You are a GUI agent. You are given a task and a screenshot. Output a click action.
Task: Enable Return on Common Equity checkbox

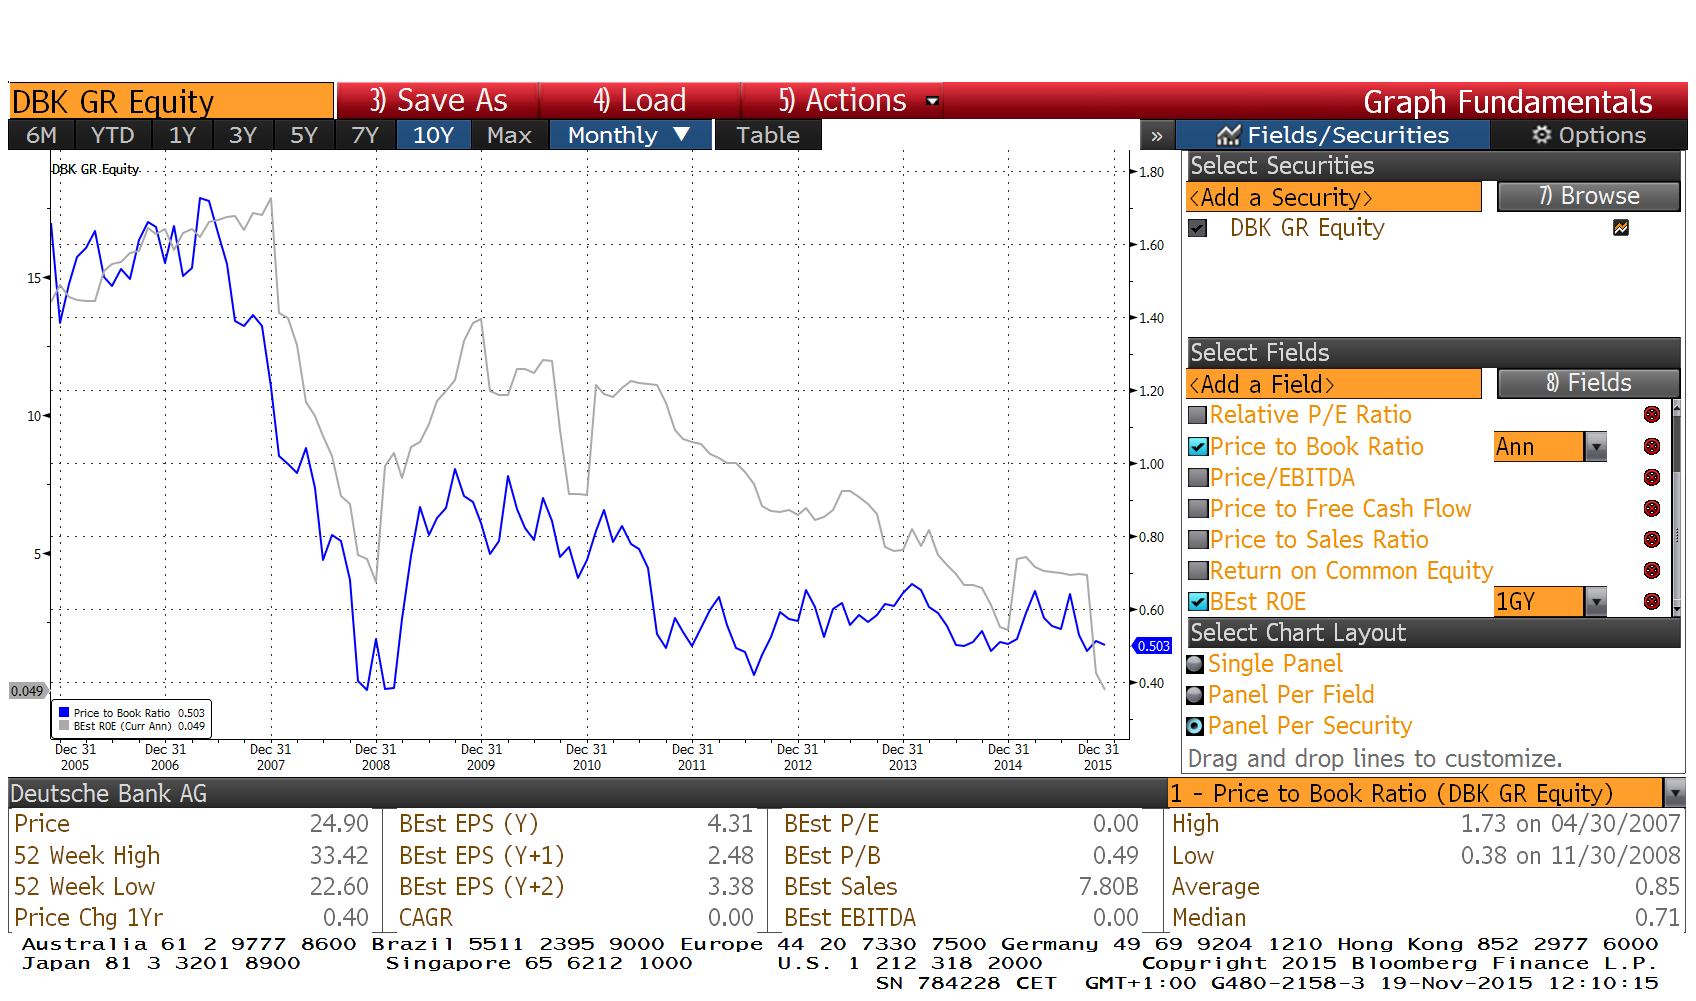tap(1197, 571)
